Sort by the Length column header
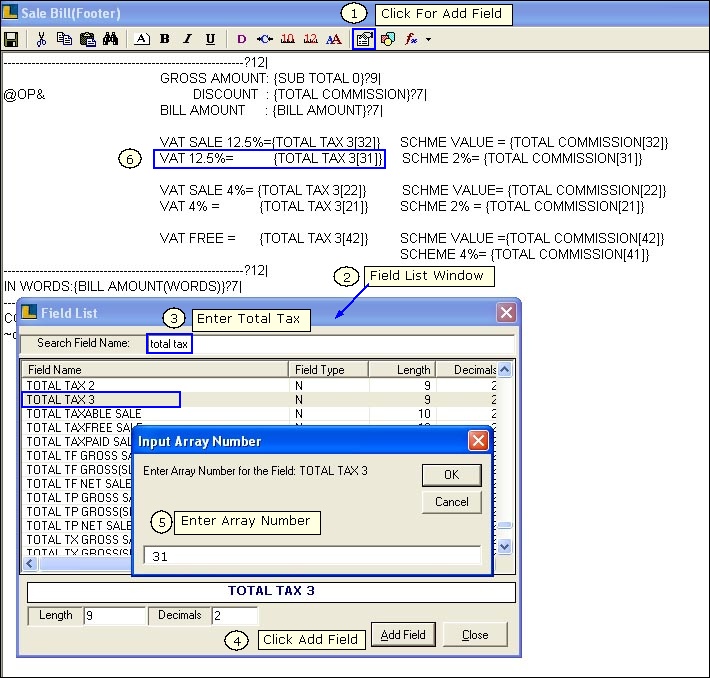Image resolution: width=710 pixels, height=678 pixels. [403, 370]
